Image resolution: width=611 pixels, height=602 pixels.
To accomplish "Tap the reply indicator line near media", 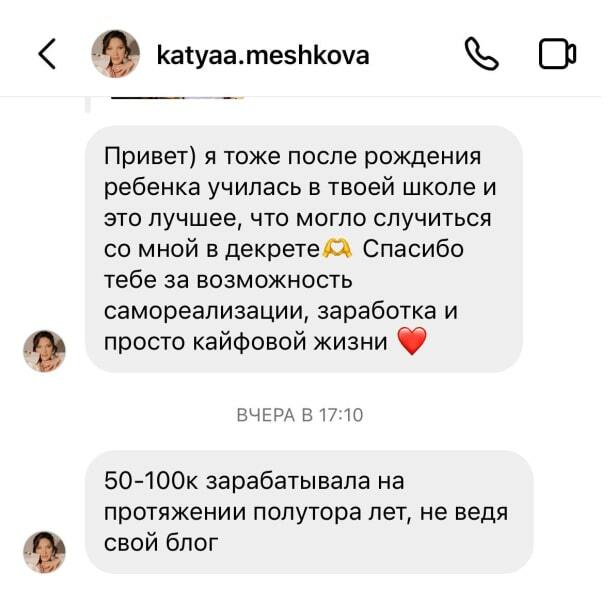I will pos(88,104).
